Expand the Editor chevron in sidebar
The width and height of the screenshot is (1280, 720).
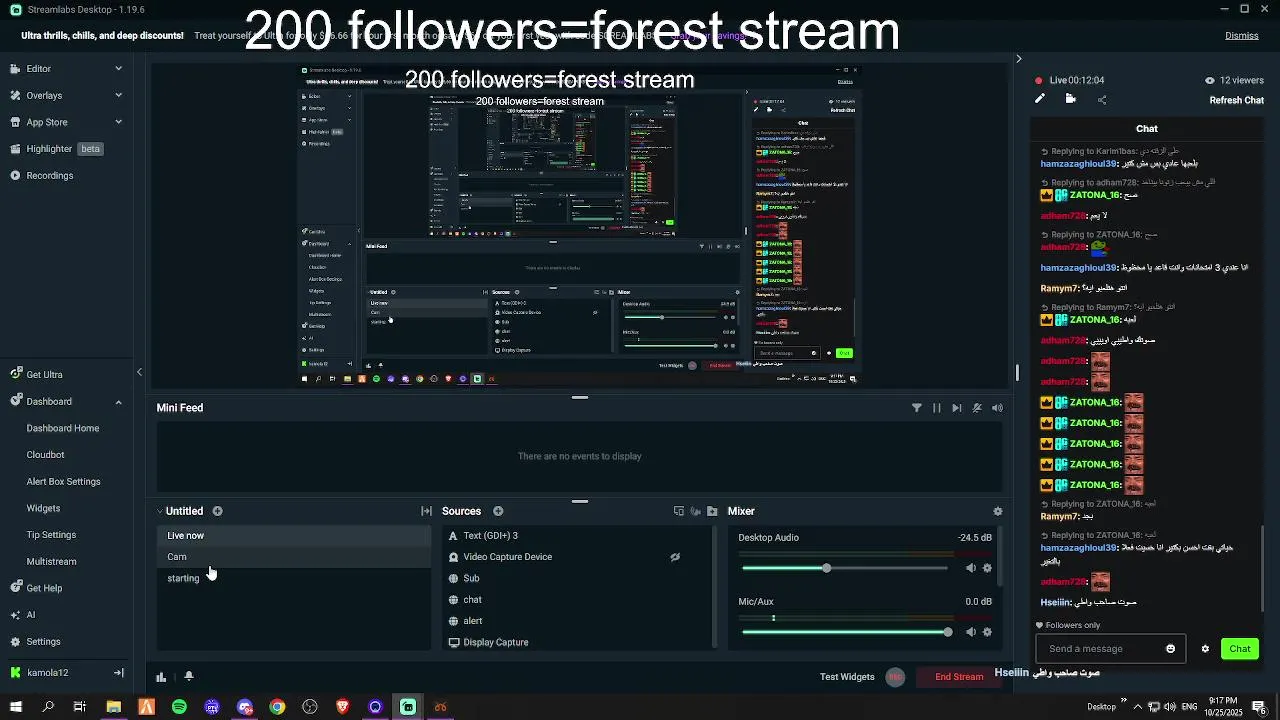[118, 69]
